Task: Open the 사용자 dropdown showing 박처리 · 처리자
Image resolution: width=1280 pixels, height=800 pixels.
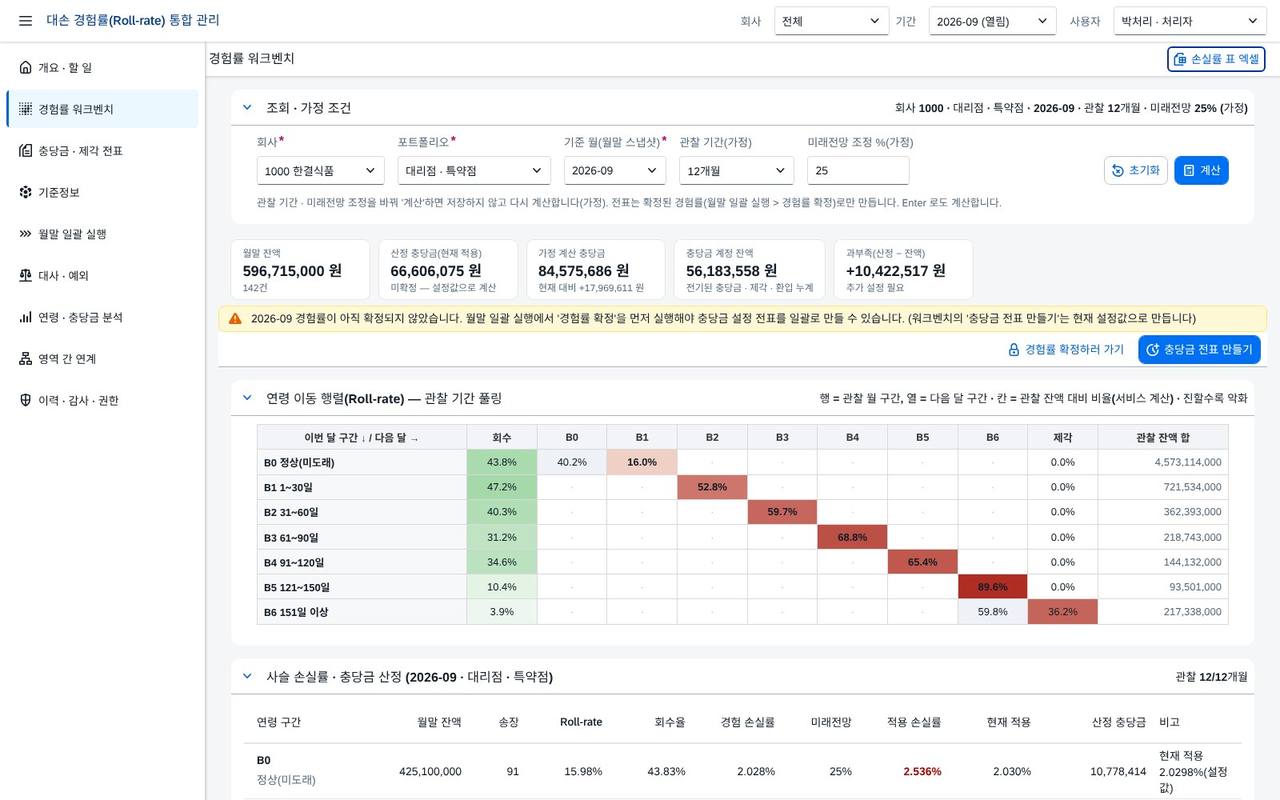Action: point(1190,21)
